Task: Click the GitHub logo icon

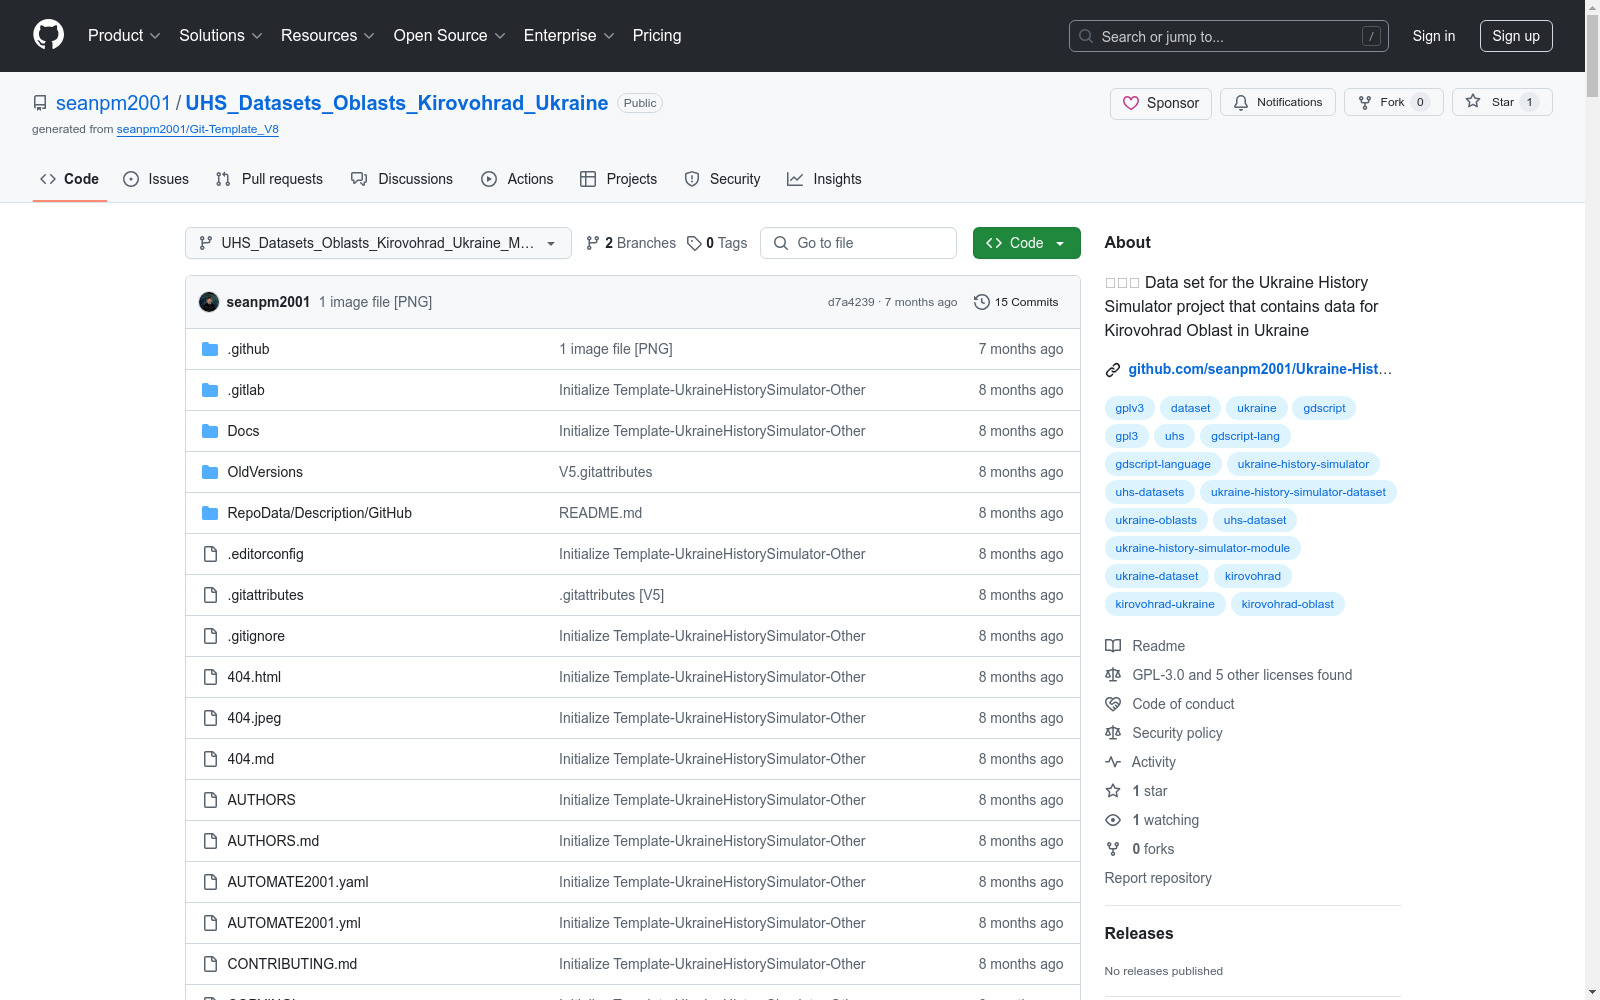Action: (x=48, y=36)
